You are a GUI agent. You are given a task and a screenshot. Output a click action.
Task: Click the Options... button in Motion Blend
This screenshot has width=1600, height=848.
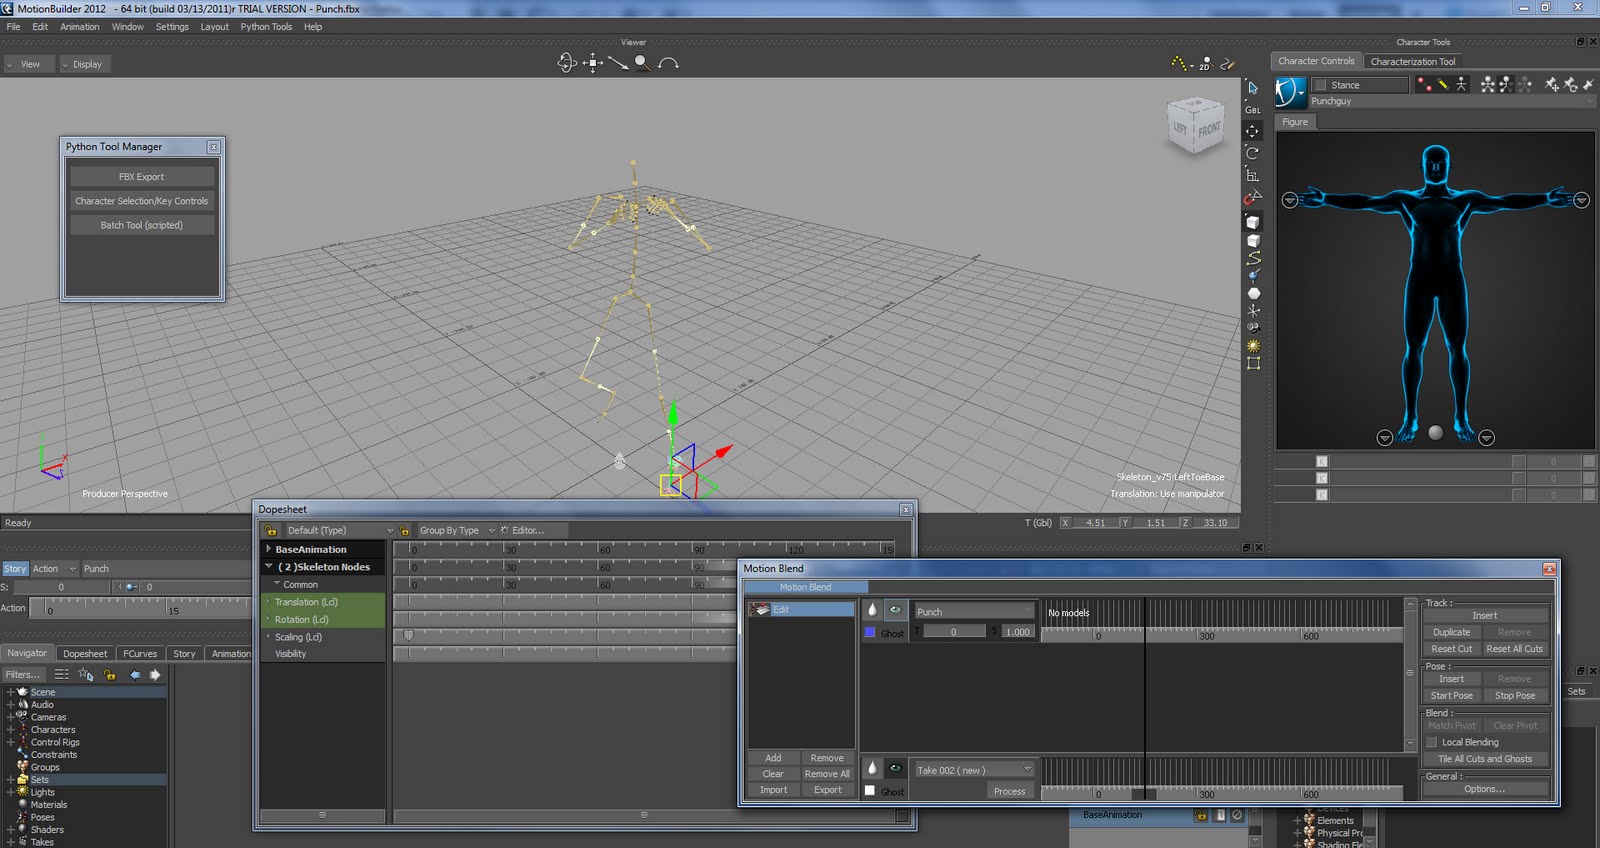(1485, 789)
